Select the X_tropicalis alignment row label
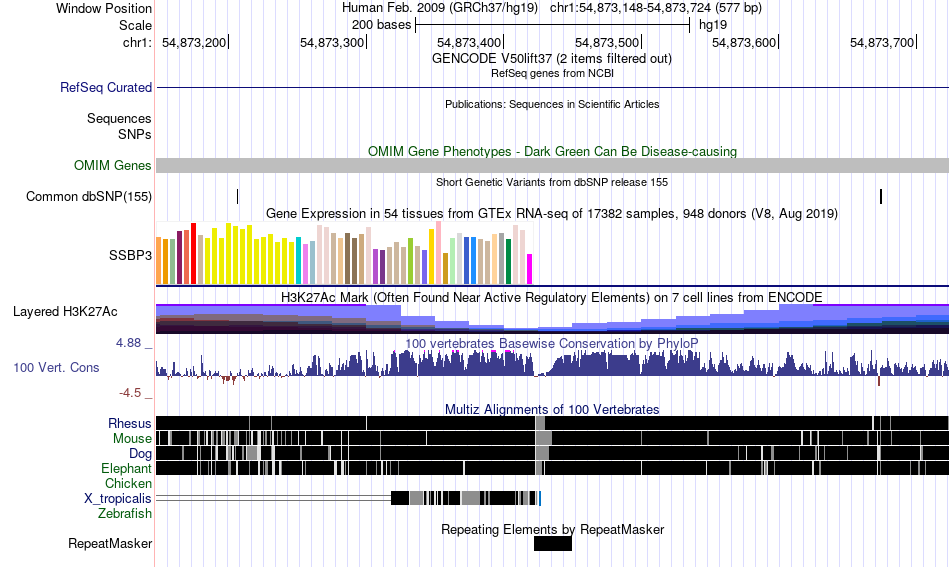 (118, 498)
